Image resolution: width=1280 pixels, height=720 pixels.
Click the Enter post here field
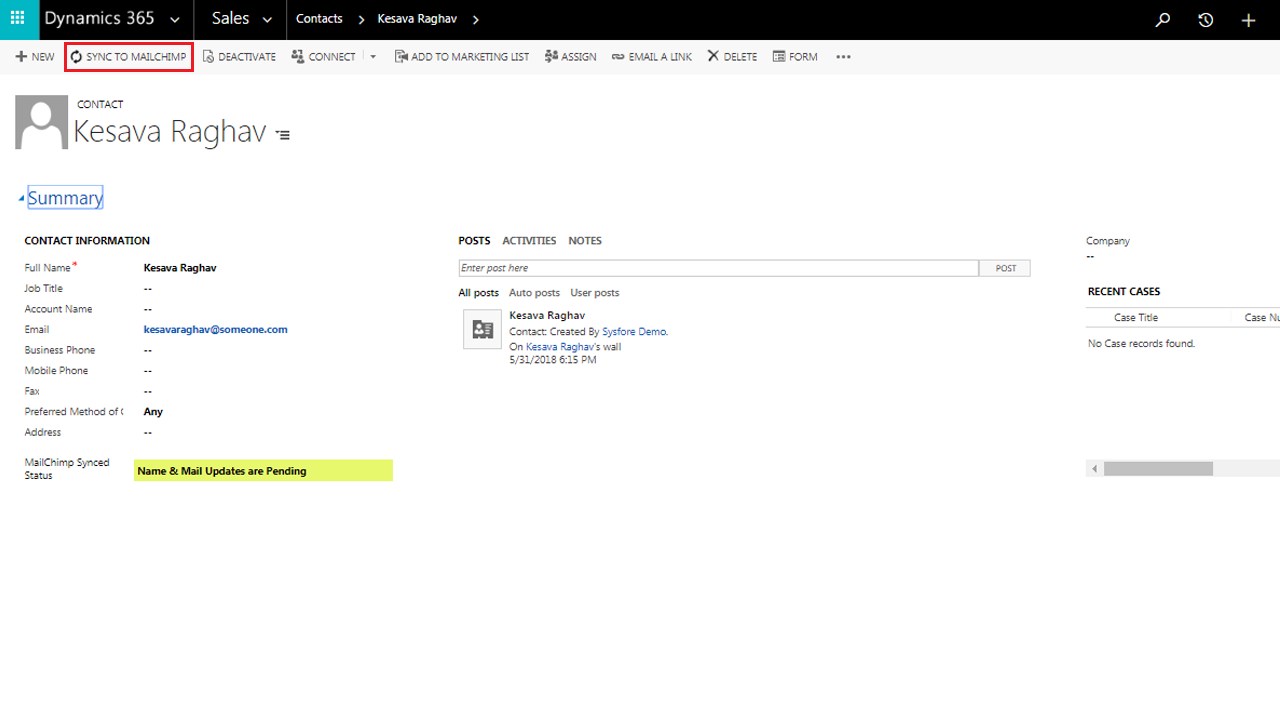tap(718, 268)
